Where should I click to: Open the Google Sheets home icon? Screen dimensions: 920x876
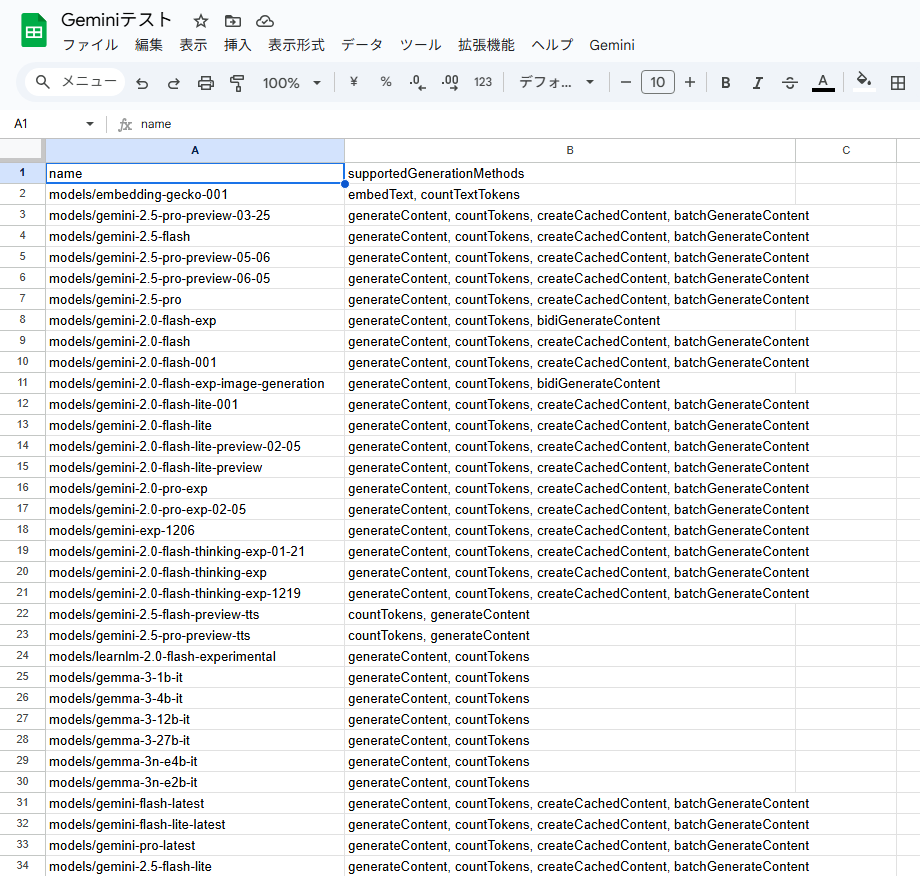pos(34,31)
